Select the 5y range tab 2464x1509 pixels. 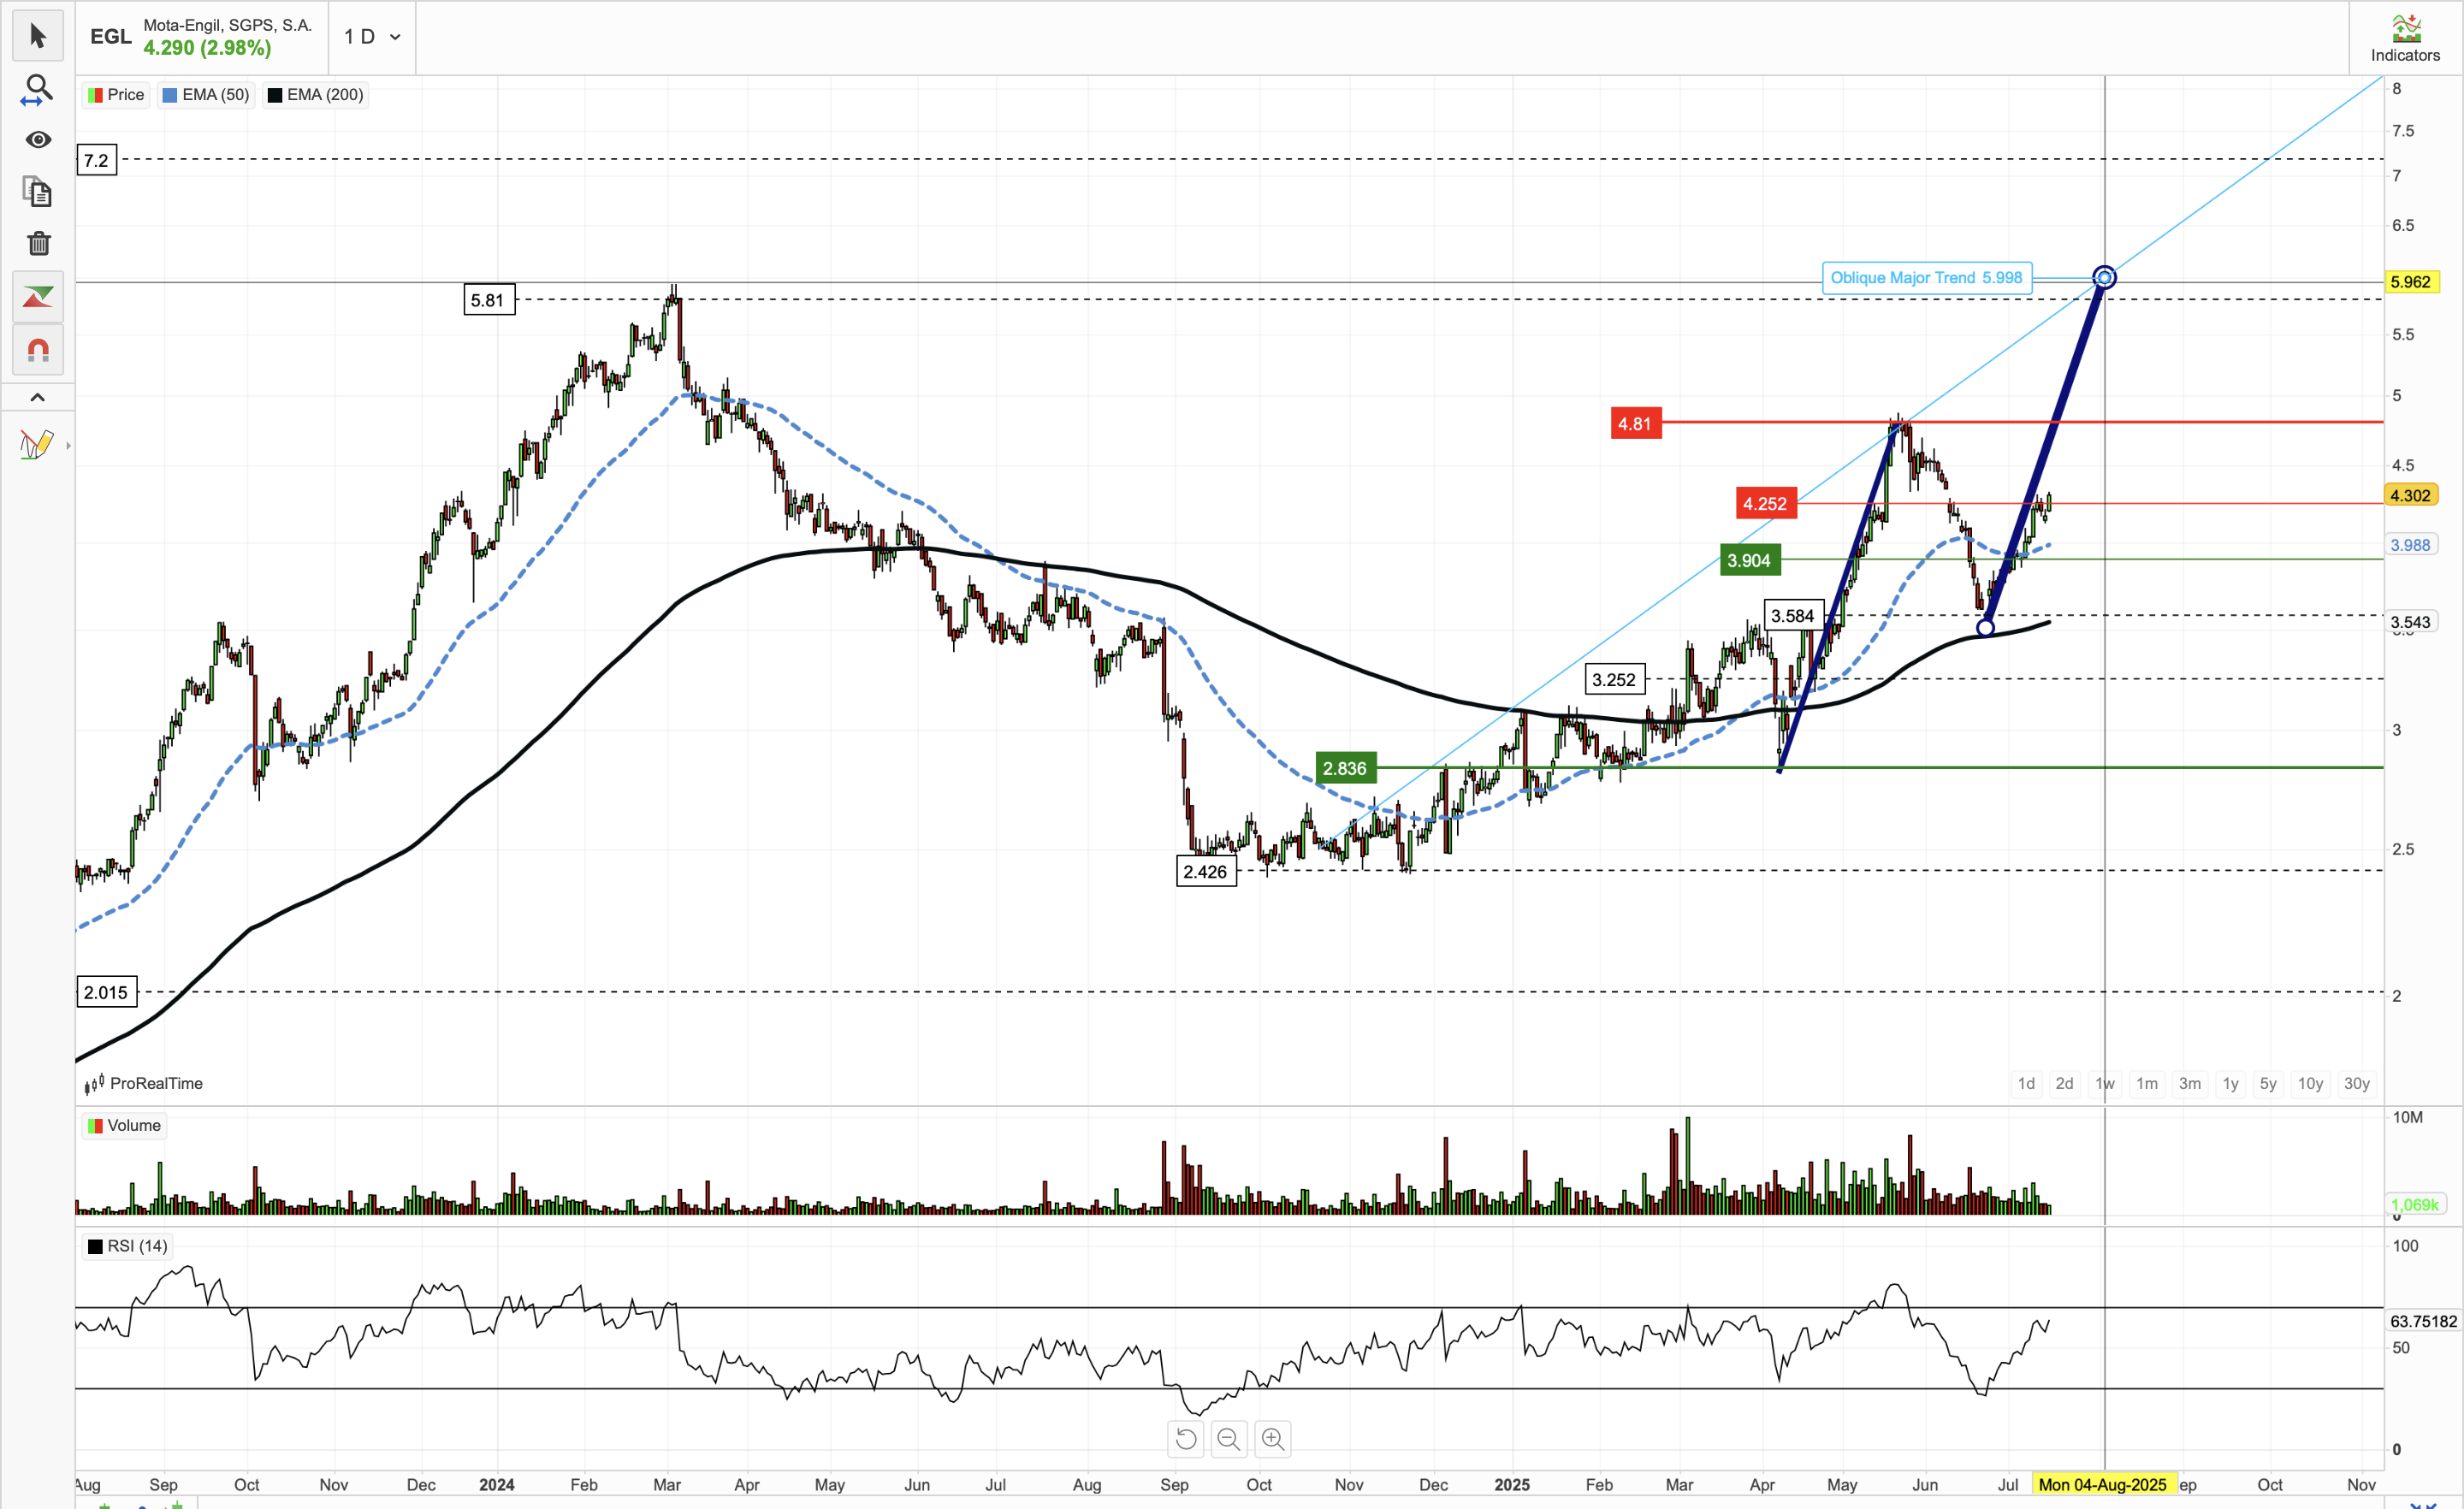pos(2268,1083)
